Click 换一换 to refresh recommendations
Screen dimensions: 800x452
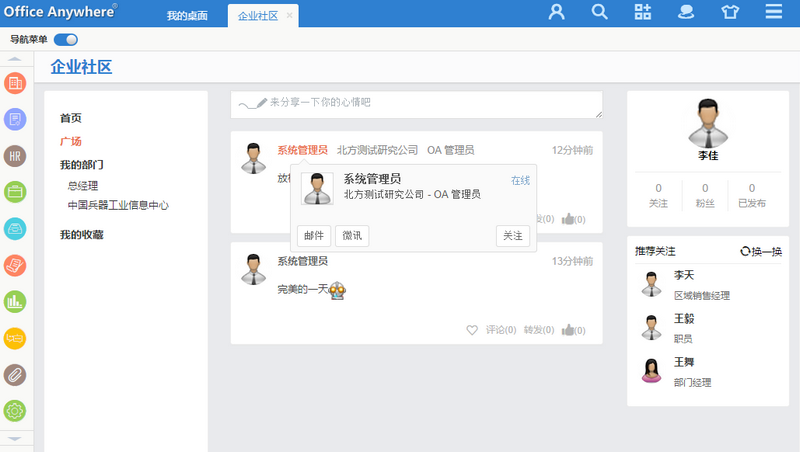coord(761,251)
